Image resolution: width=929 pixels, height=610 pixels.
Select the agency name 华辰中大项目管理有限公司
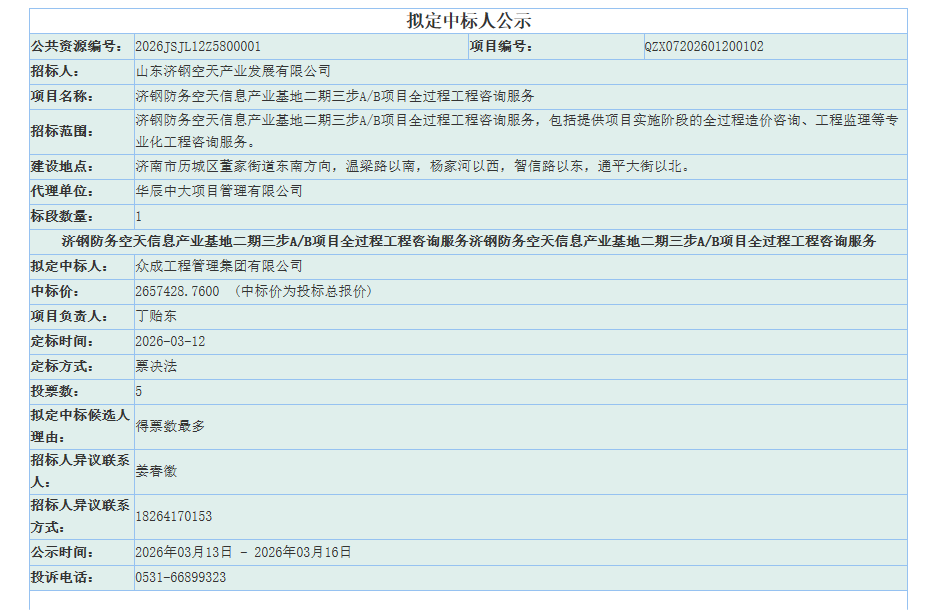pyautogui.click(x=219, y=191)
